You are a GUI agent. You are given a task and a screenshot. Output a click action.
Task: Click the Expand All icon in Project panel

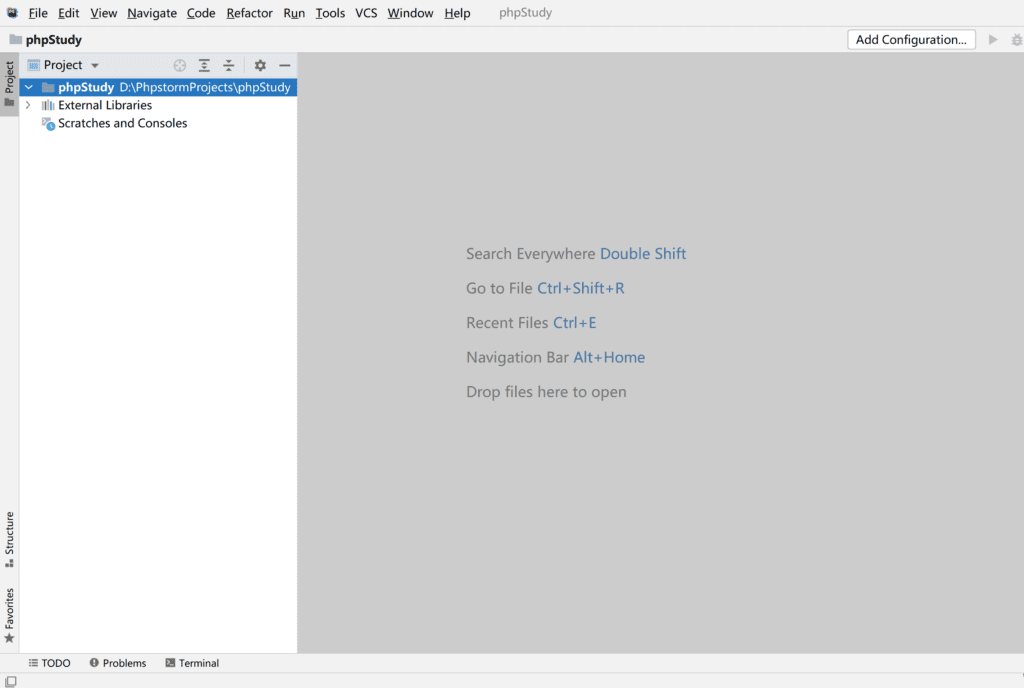tap(204, 65)
